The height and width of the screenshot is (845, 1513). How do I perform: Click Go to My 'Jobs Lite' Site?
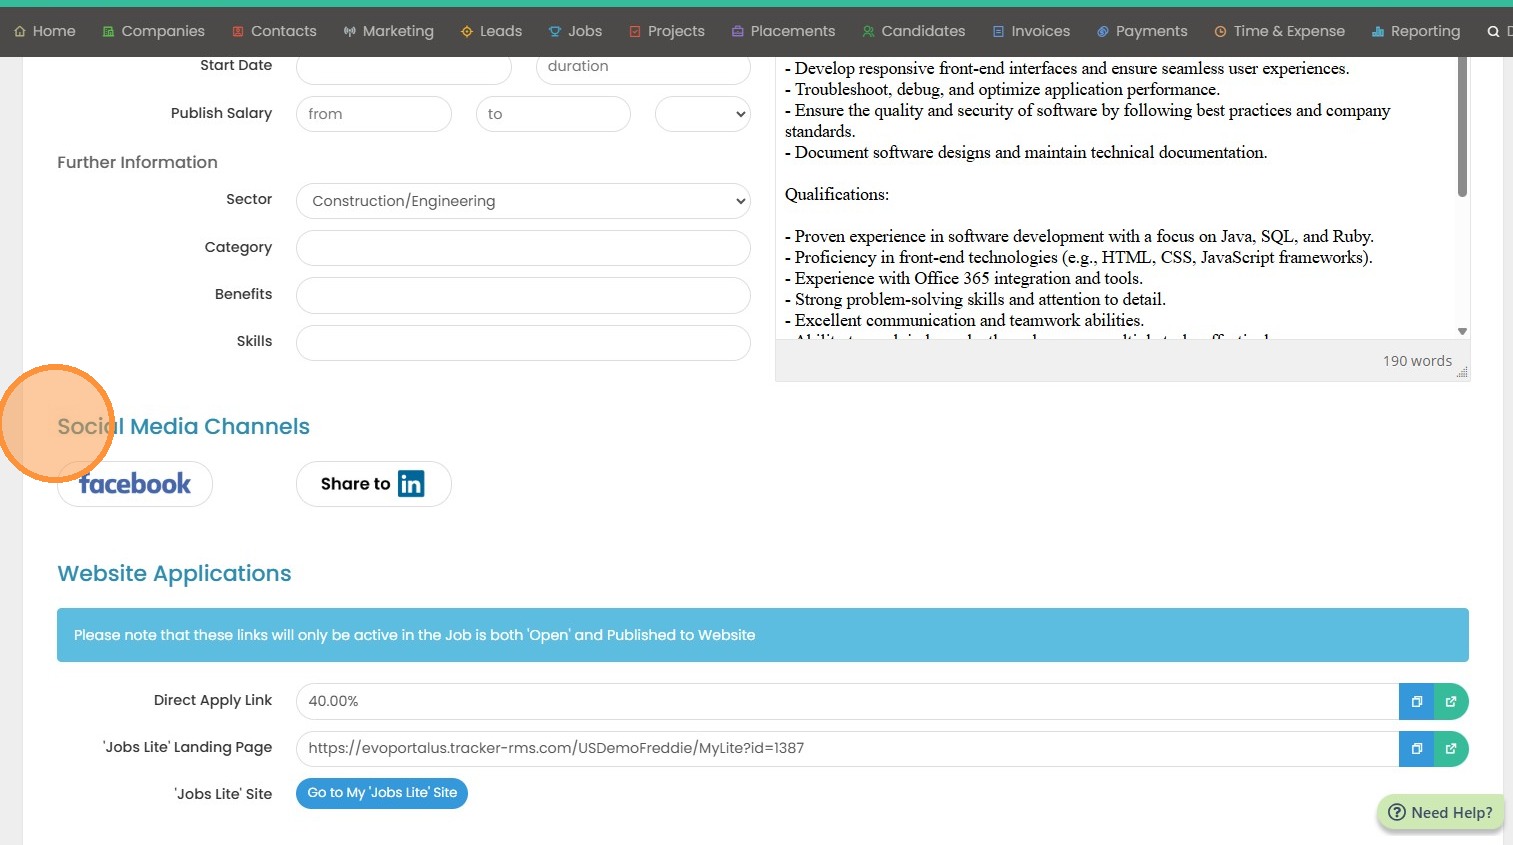tap(382, 793)
